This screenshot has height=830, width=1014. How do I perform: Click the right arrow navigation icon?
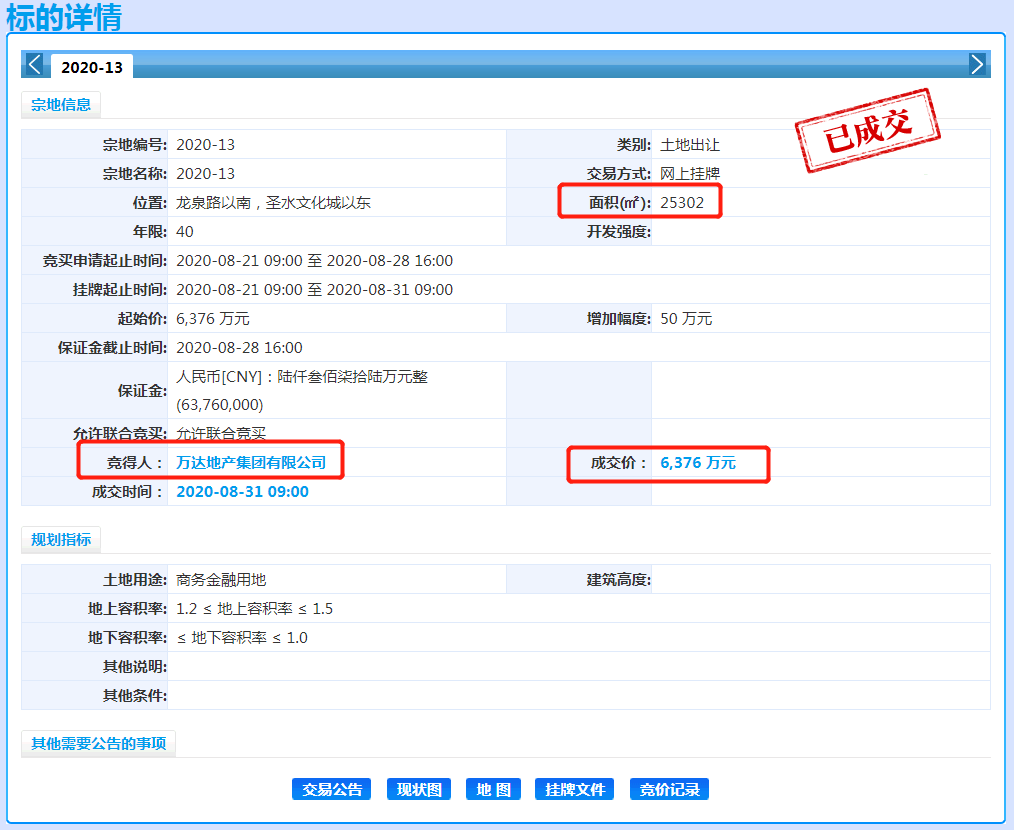pos(977,65)
